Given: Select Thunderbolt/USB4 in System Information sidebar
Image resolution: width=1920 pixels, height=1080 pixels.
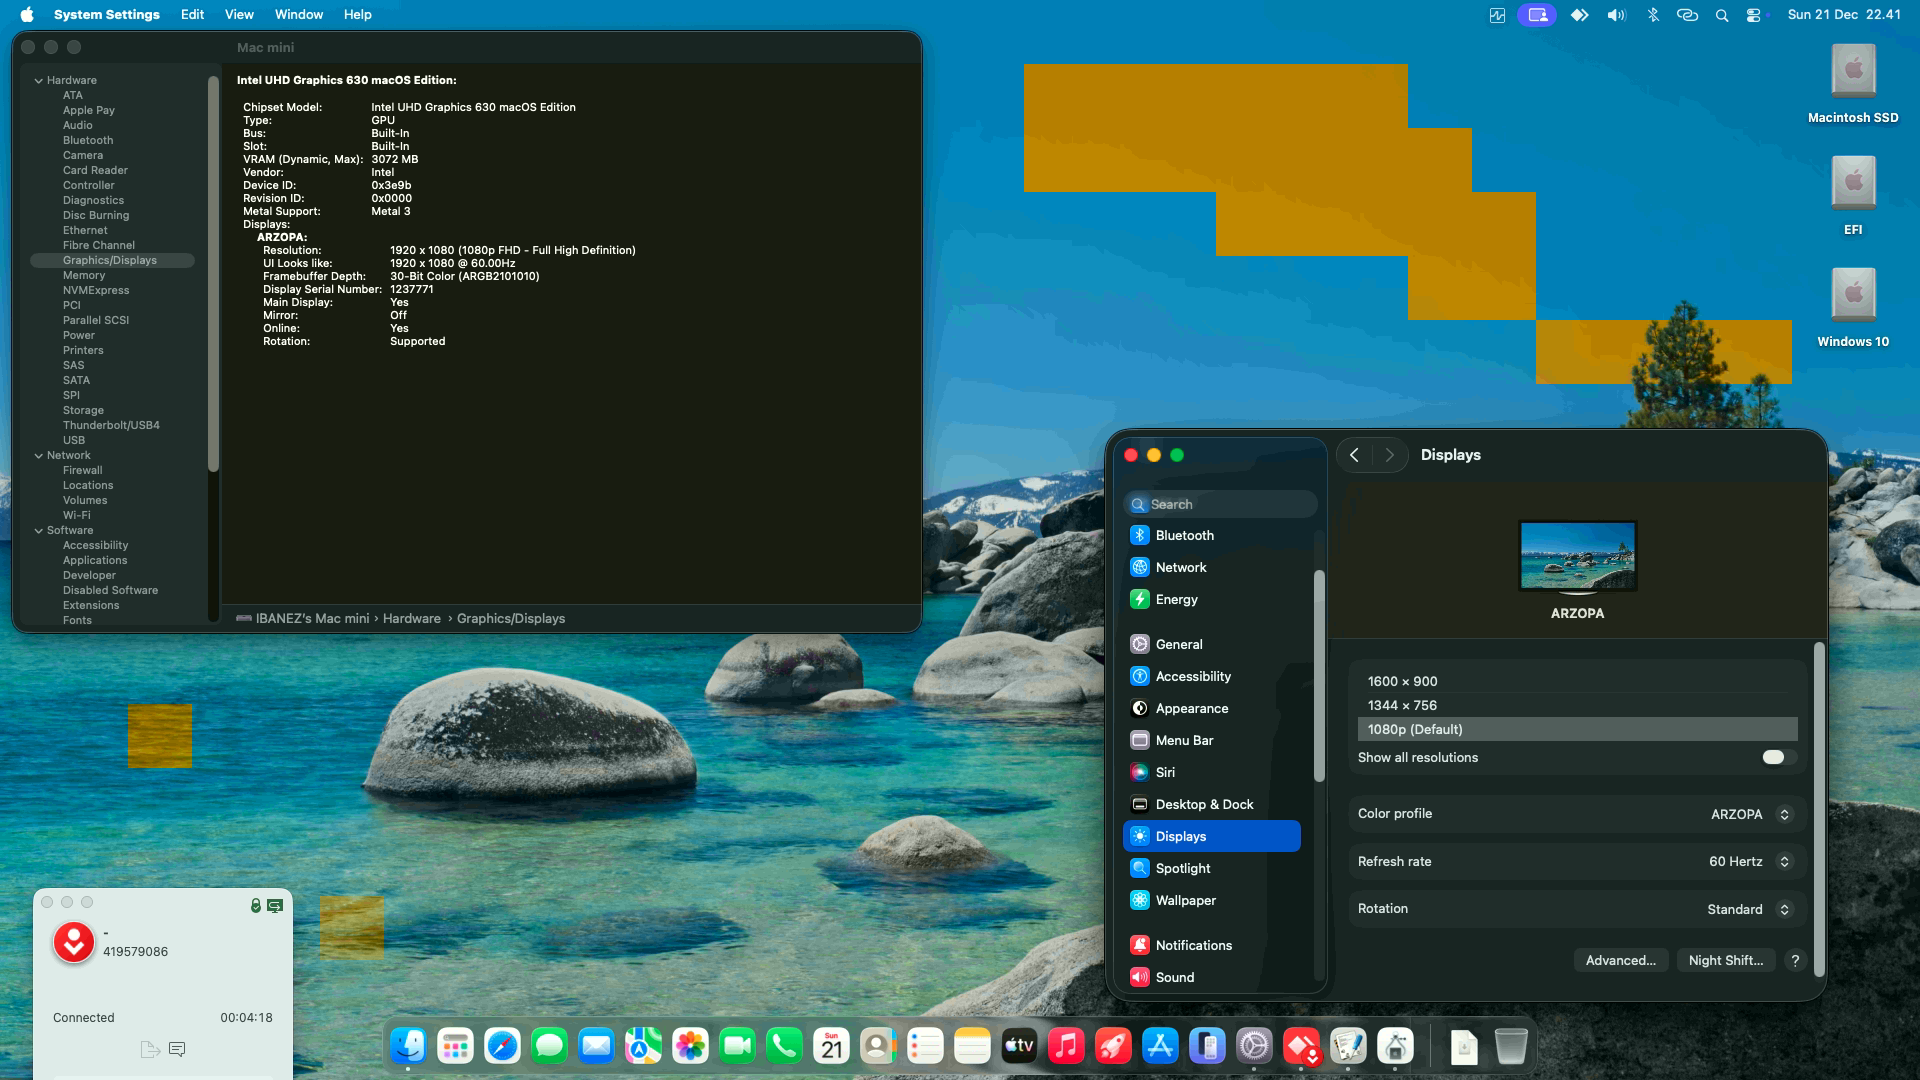Looking at the screenshot, I should 111,425.
